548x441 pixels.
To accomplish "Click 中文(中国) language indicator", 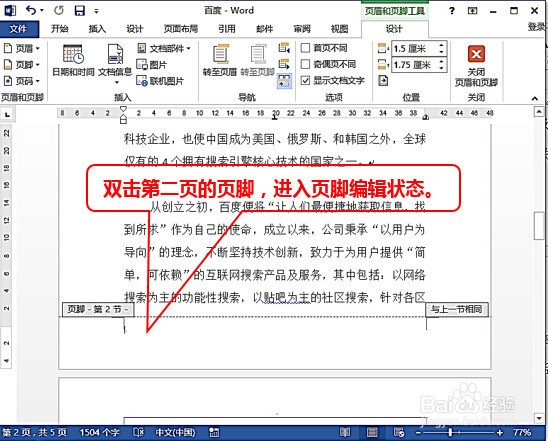I will (x=175, y=433).
